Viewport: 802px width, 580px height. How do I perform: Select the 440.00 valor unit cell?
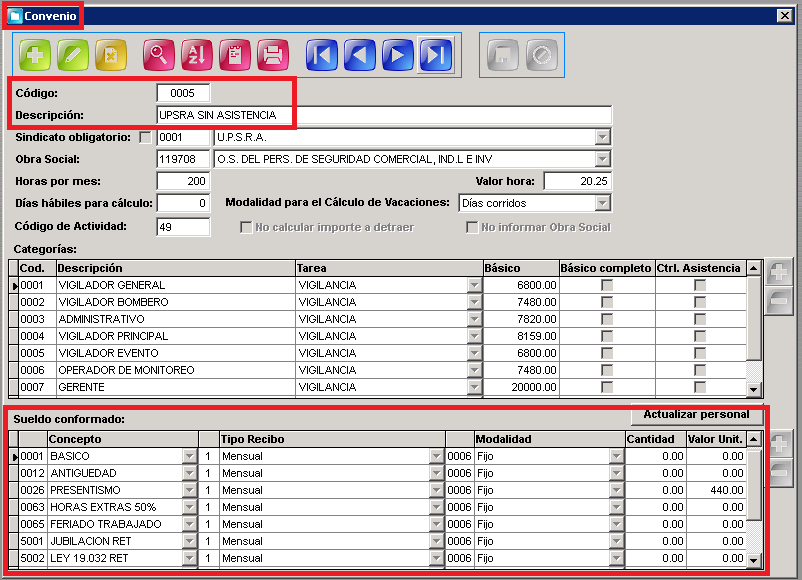pyautogui.click(x=716, y=490)
